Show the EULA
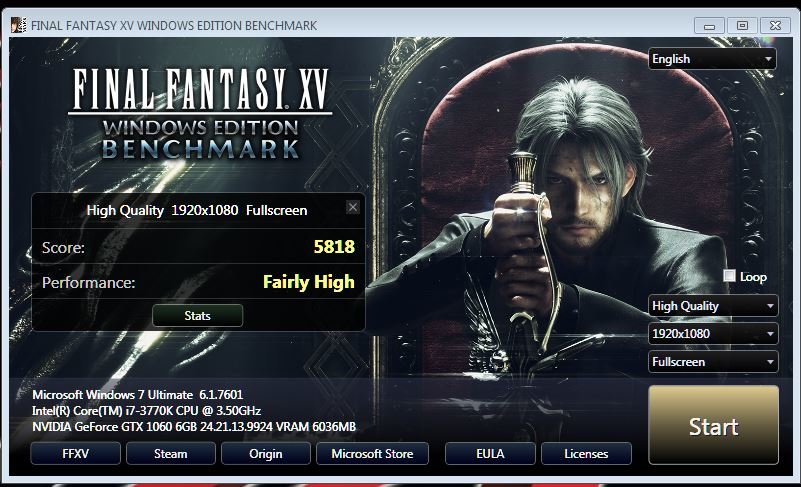The image size is (801, 487). pos(490,453)
